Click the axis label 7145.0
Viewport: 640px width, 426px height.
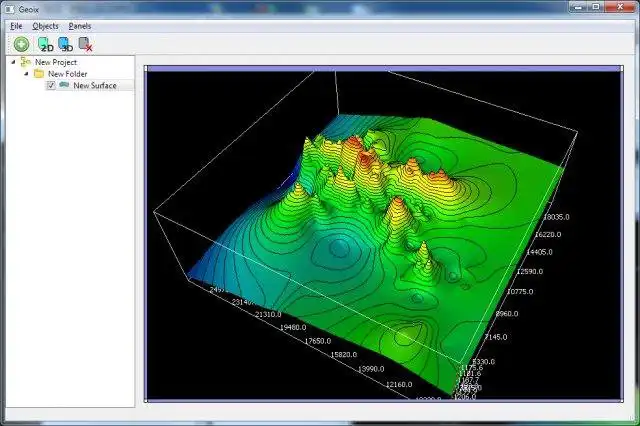(496, 337)
